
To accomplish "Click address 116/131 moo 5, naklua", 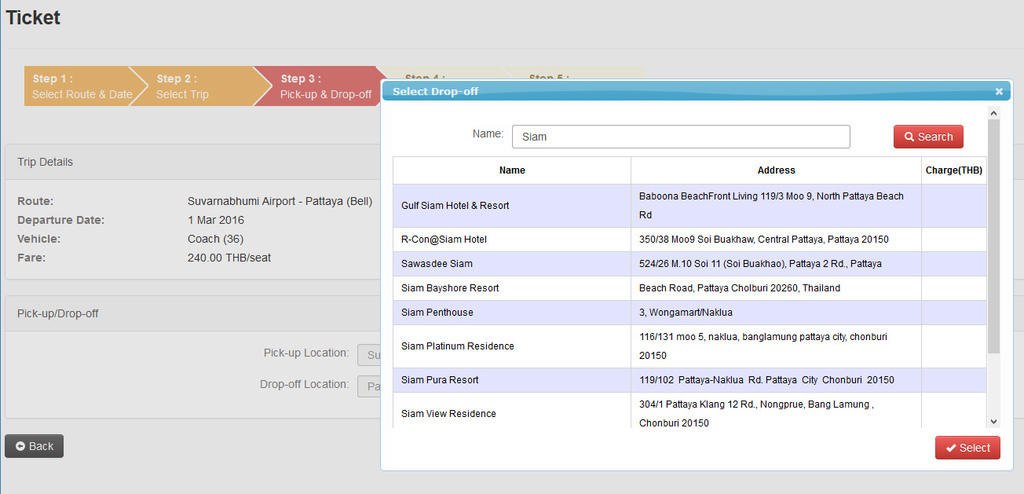I will point(763,346).
